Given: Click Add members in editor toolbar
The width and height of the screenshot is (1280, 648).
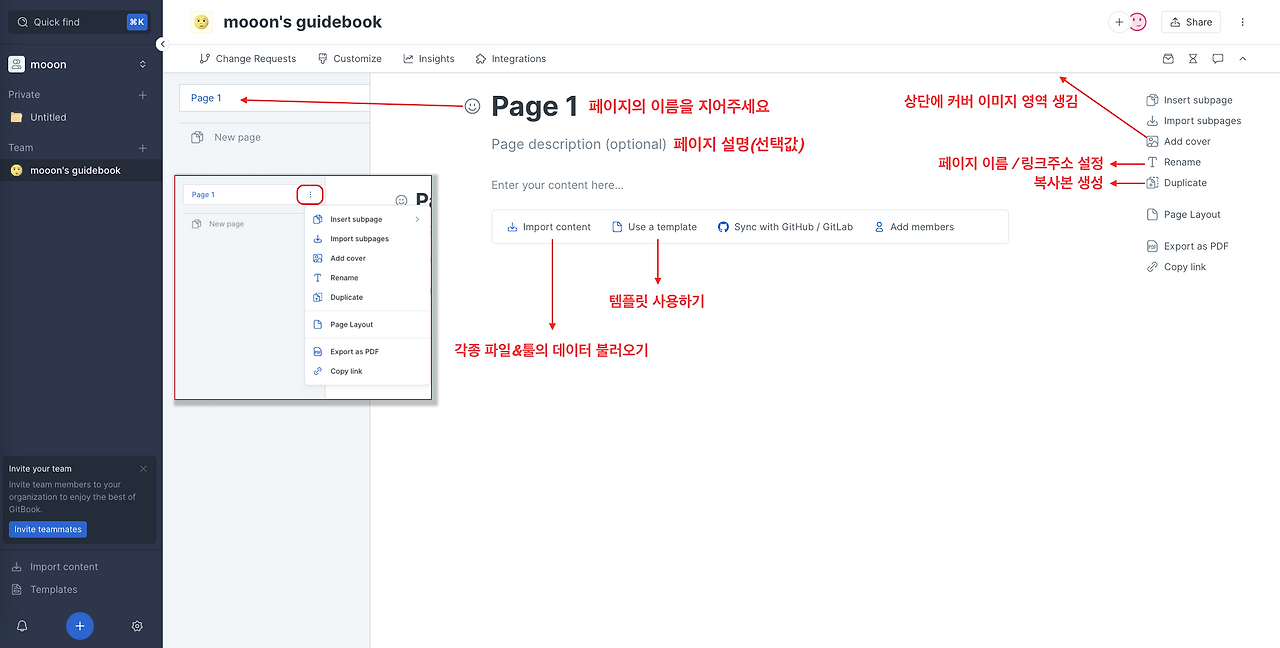Looking at the screenshot, I should tap(914, 227).
